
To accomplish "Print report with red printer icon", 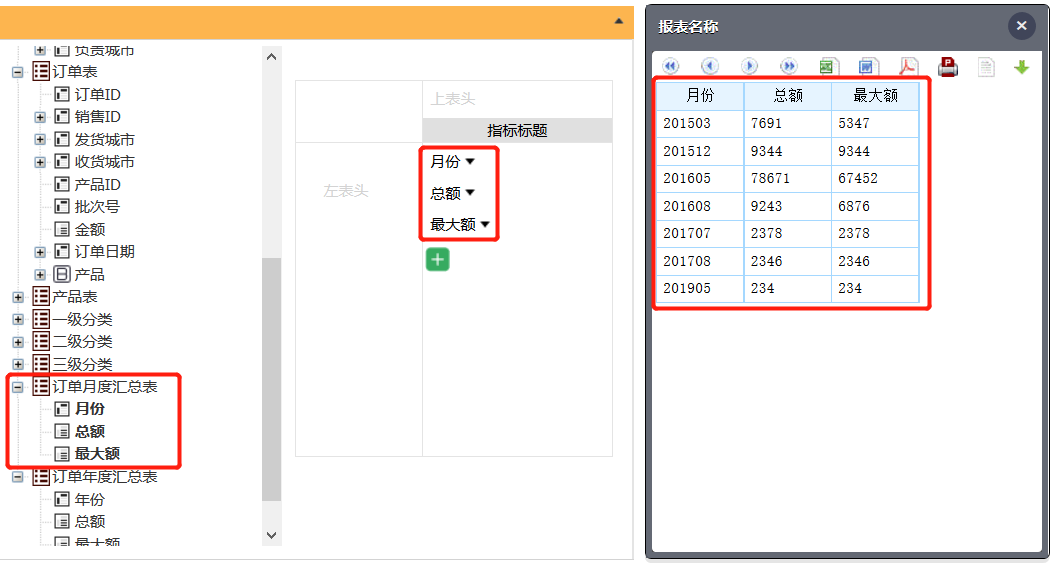I will (947, 66).
